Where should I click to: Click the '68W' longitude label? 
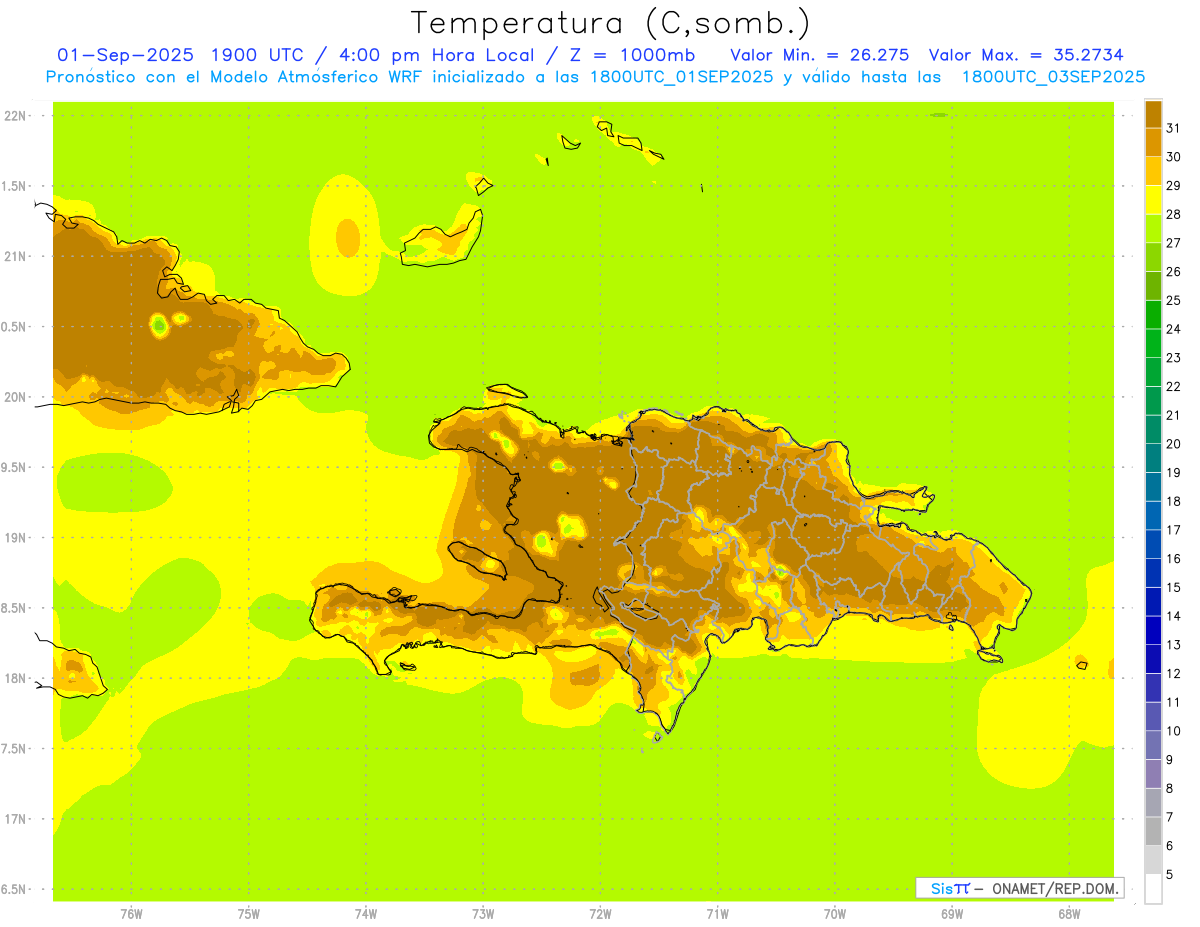pos(1069,914)
